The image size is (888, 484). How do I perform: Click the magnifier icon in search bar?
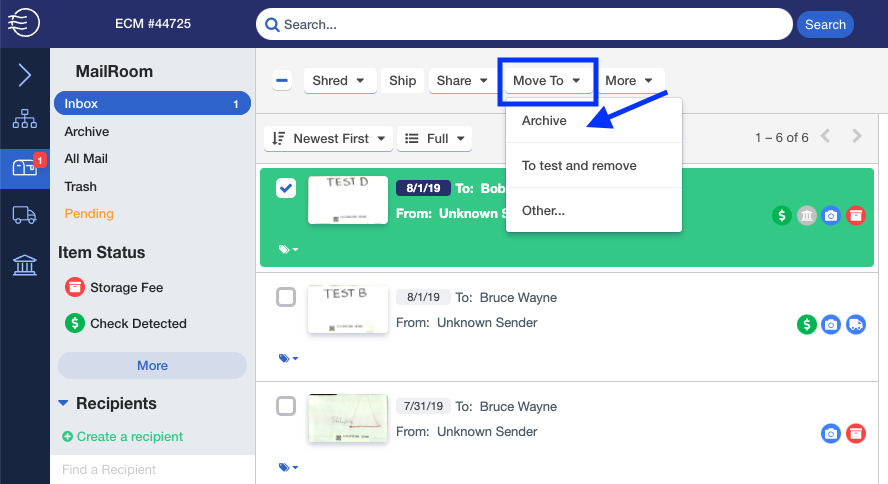[272, 25]
